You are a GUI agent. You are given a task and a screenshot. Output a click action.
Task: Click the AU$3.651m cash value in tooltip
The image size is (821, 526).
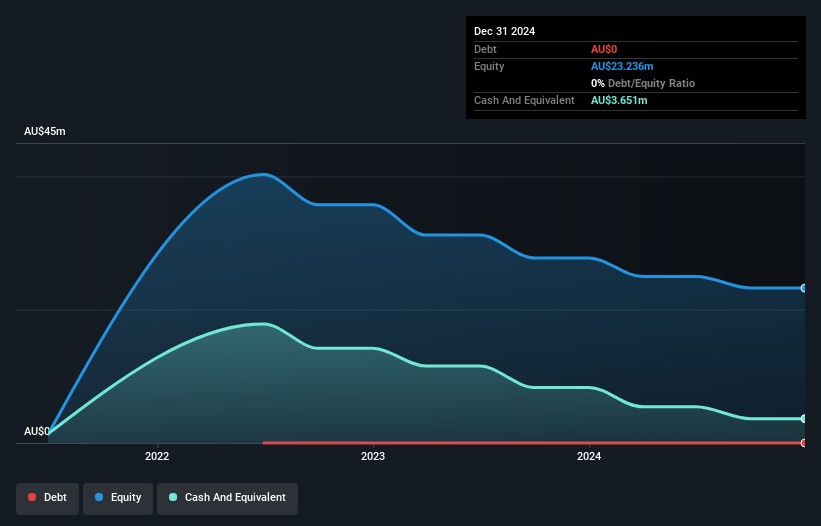point(618,100)
